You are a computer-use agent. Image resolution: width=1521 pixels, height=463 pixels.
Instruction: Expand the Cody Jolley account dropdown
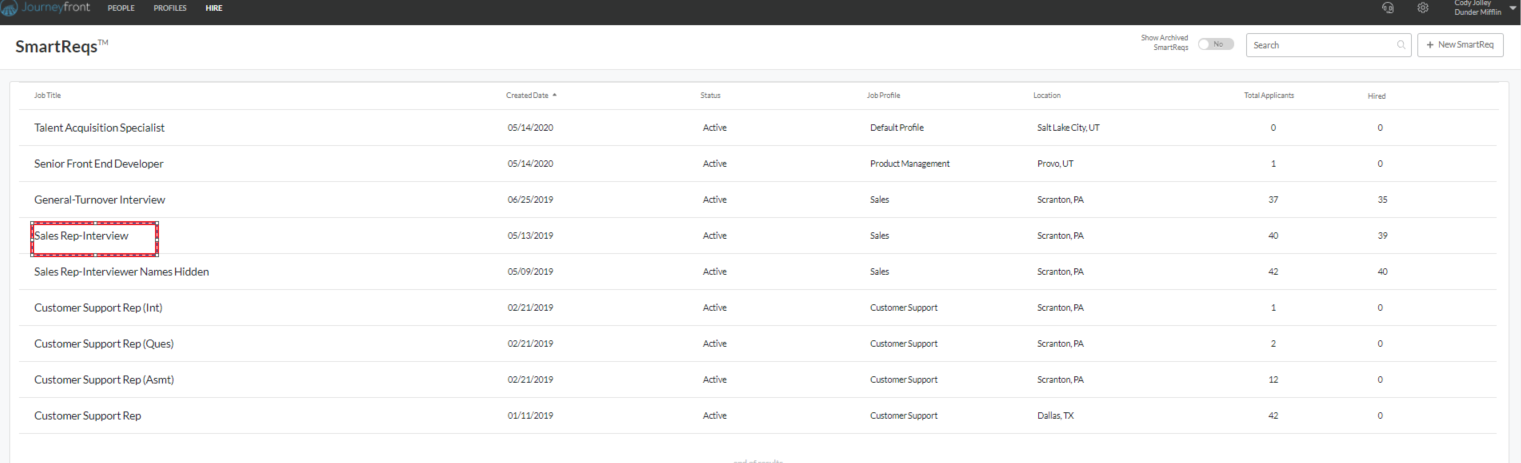point(1513,8)
